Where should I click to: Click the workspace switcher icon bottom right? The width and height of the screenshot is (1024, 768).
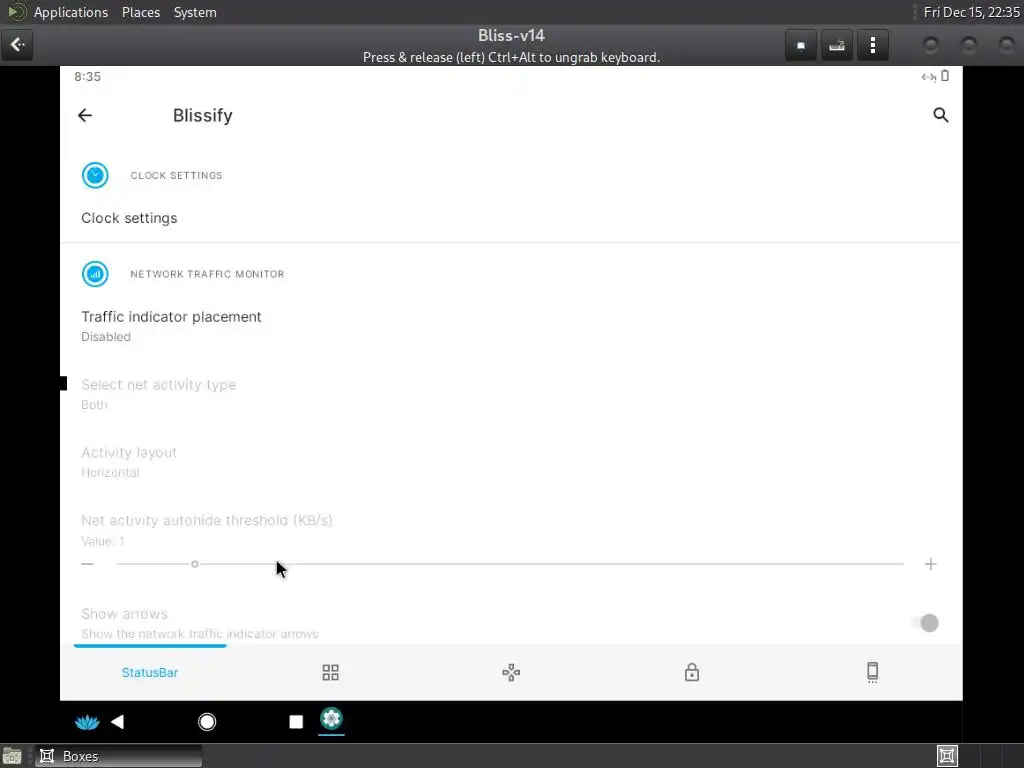pyautogui.click(x=947, y=756)
